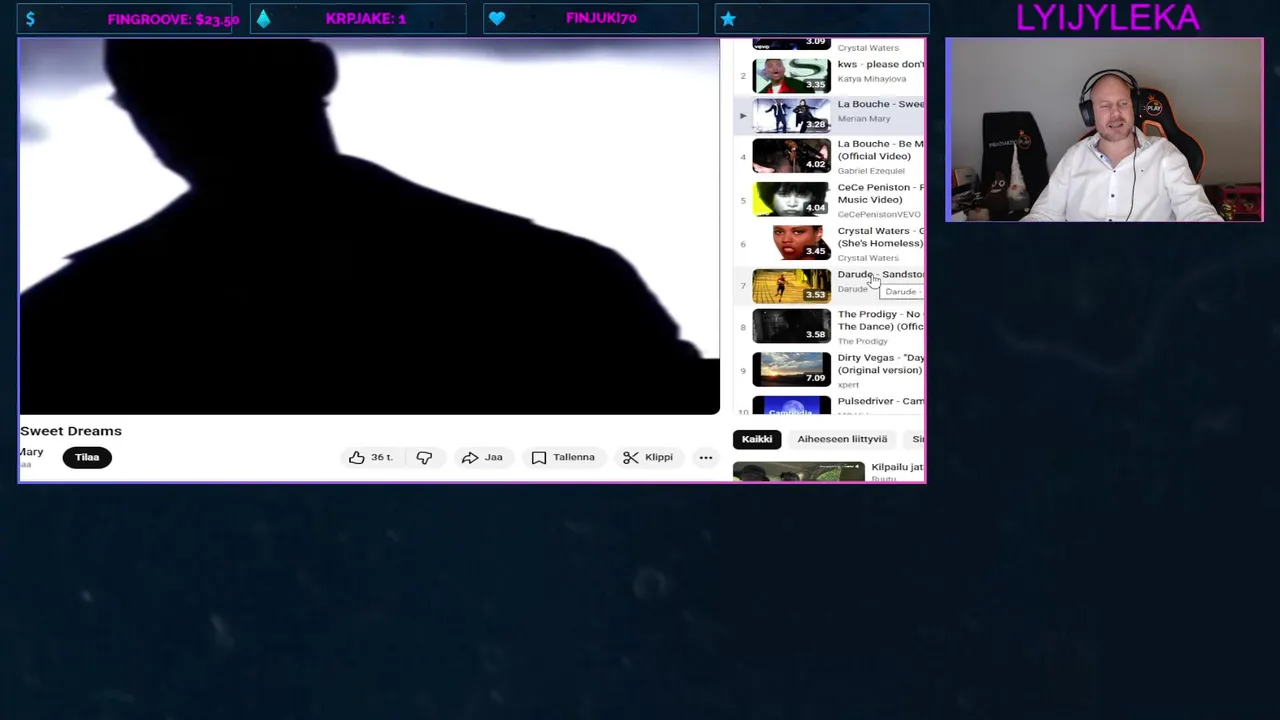Click the heart icon by FINJUKI70

pos(497,19)
